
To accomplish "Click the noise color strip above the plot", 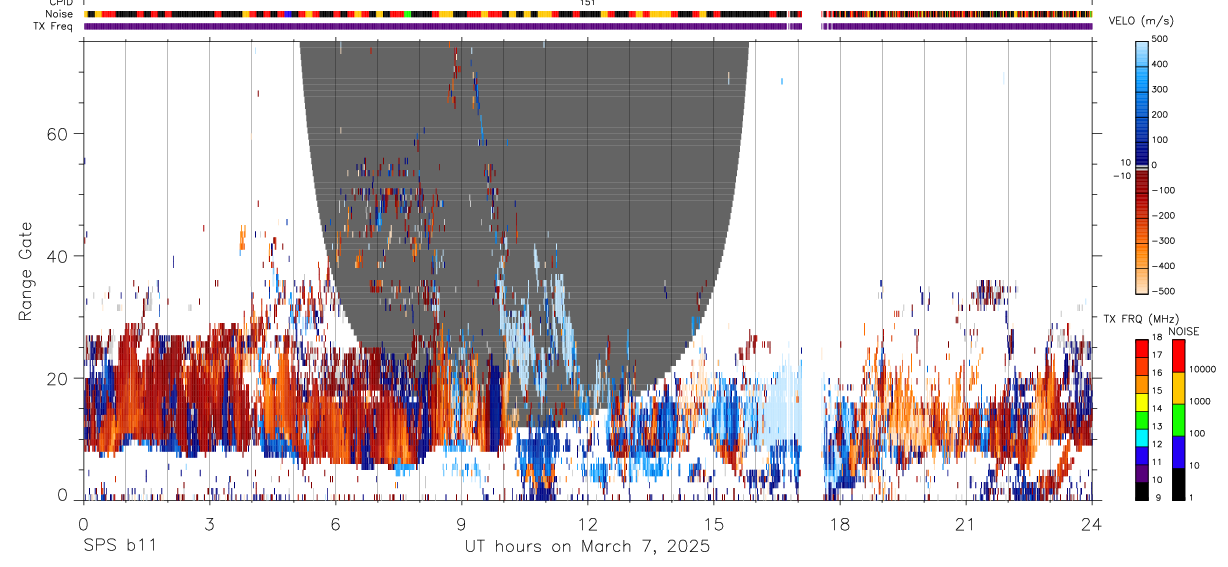I will 588,14.
